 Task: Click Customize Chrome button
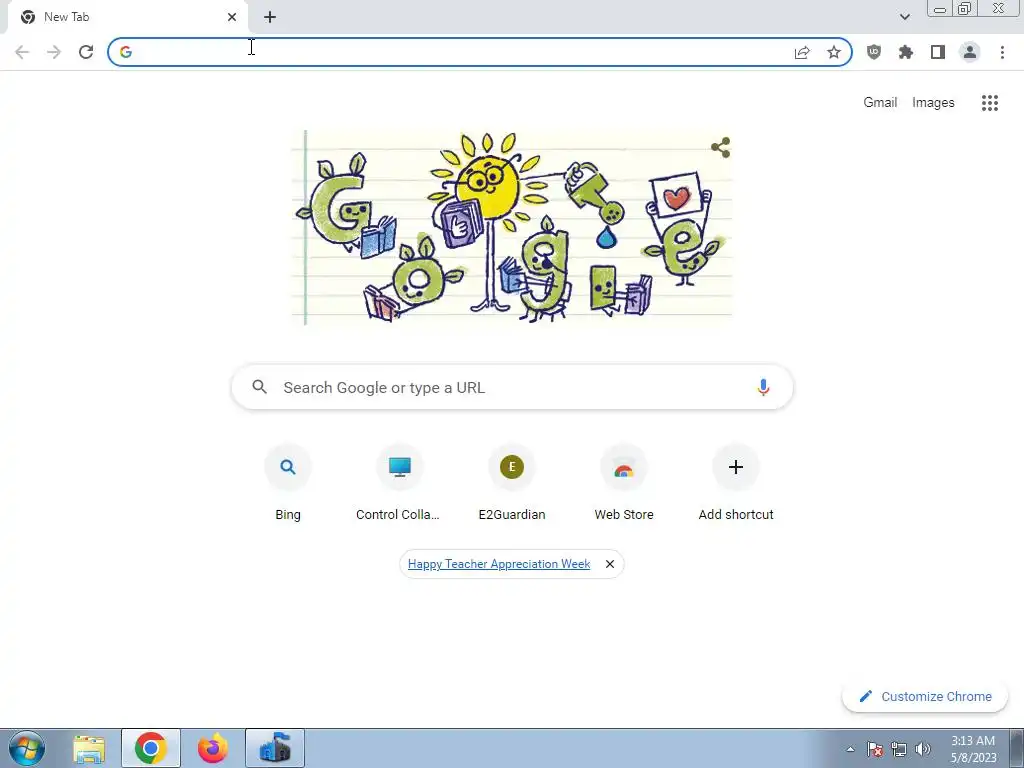pos(925,696)
